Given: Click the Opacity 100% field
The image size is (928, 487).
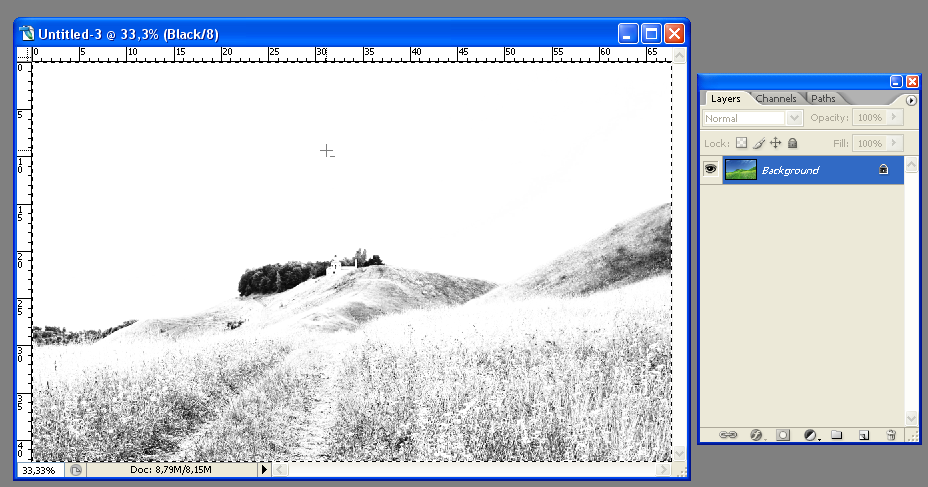Looking at the screenshot, I should (x=870, y=117).
